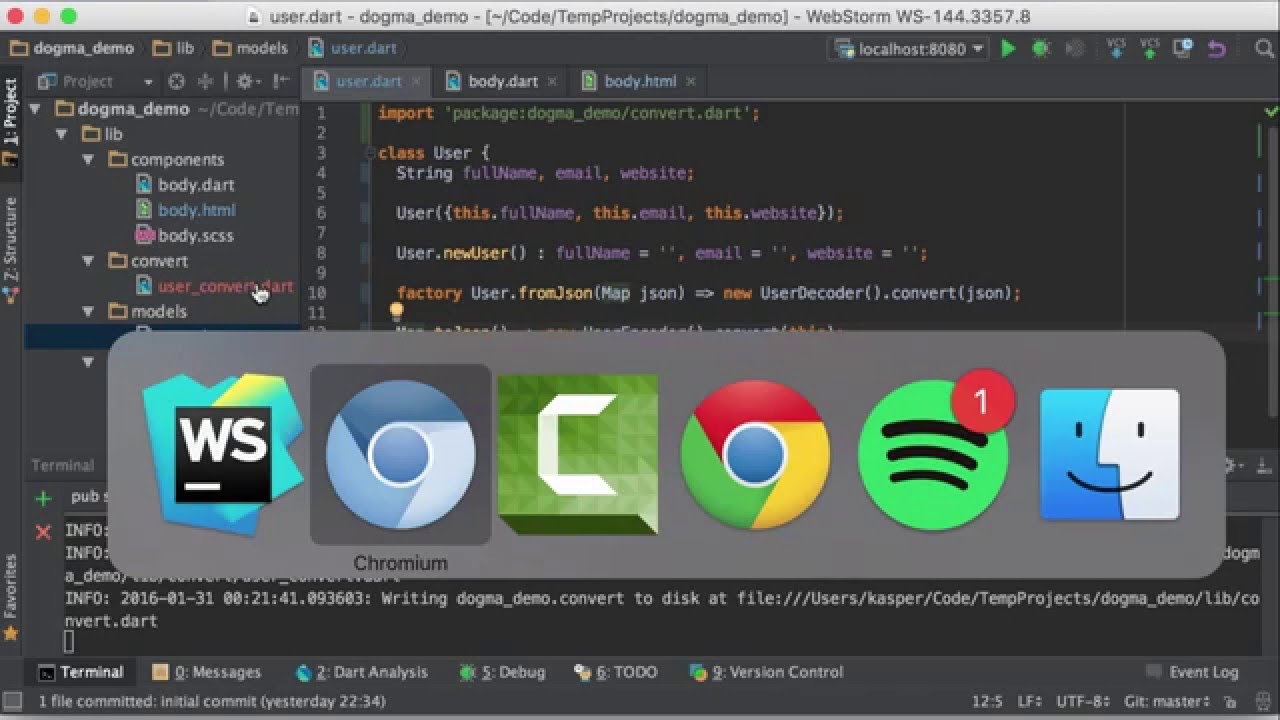
Task: Select Google Chrome in the app switcher
Action: (x=755, y=455)
